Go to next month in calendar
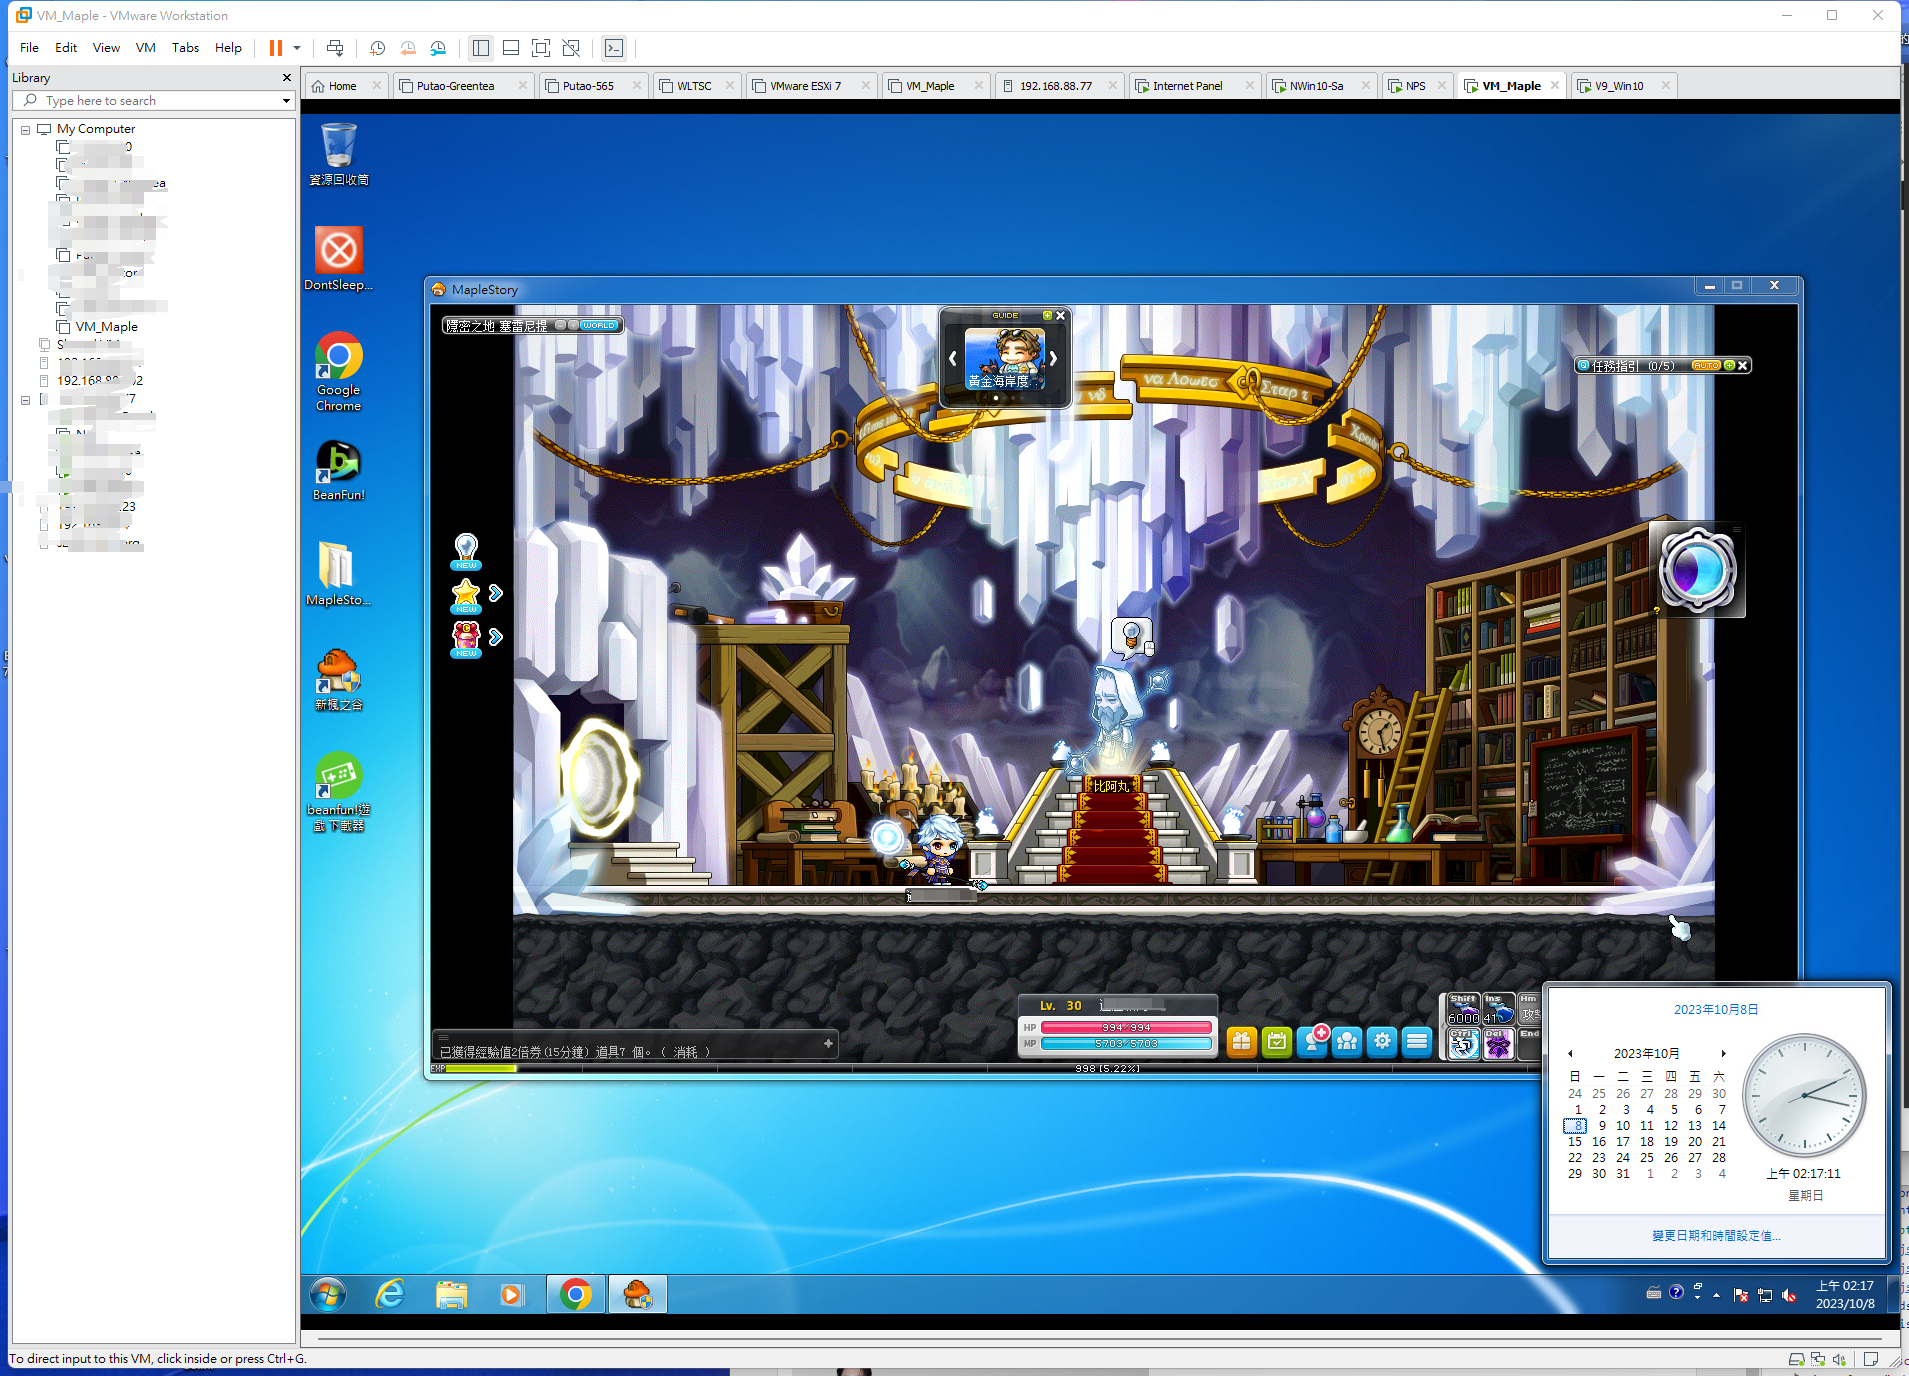The image size is (1909, 1376). (1723, 1053)
